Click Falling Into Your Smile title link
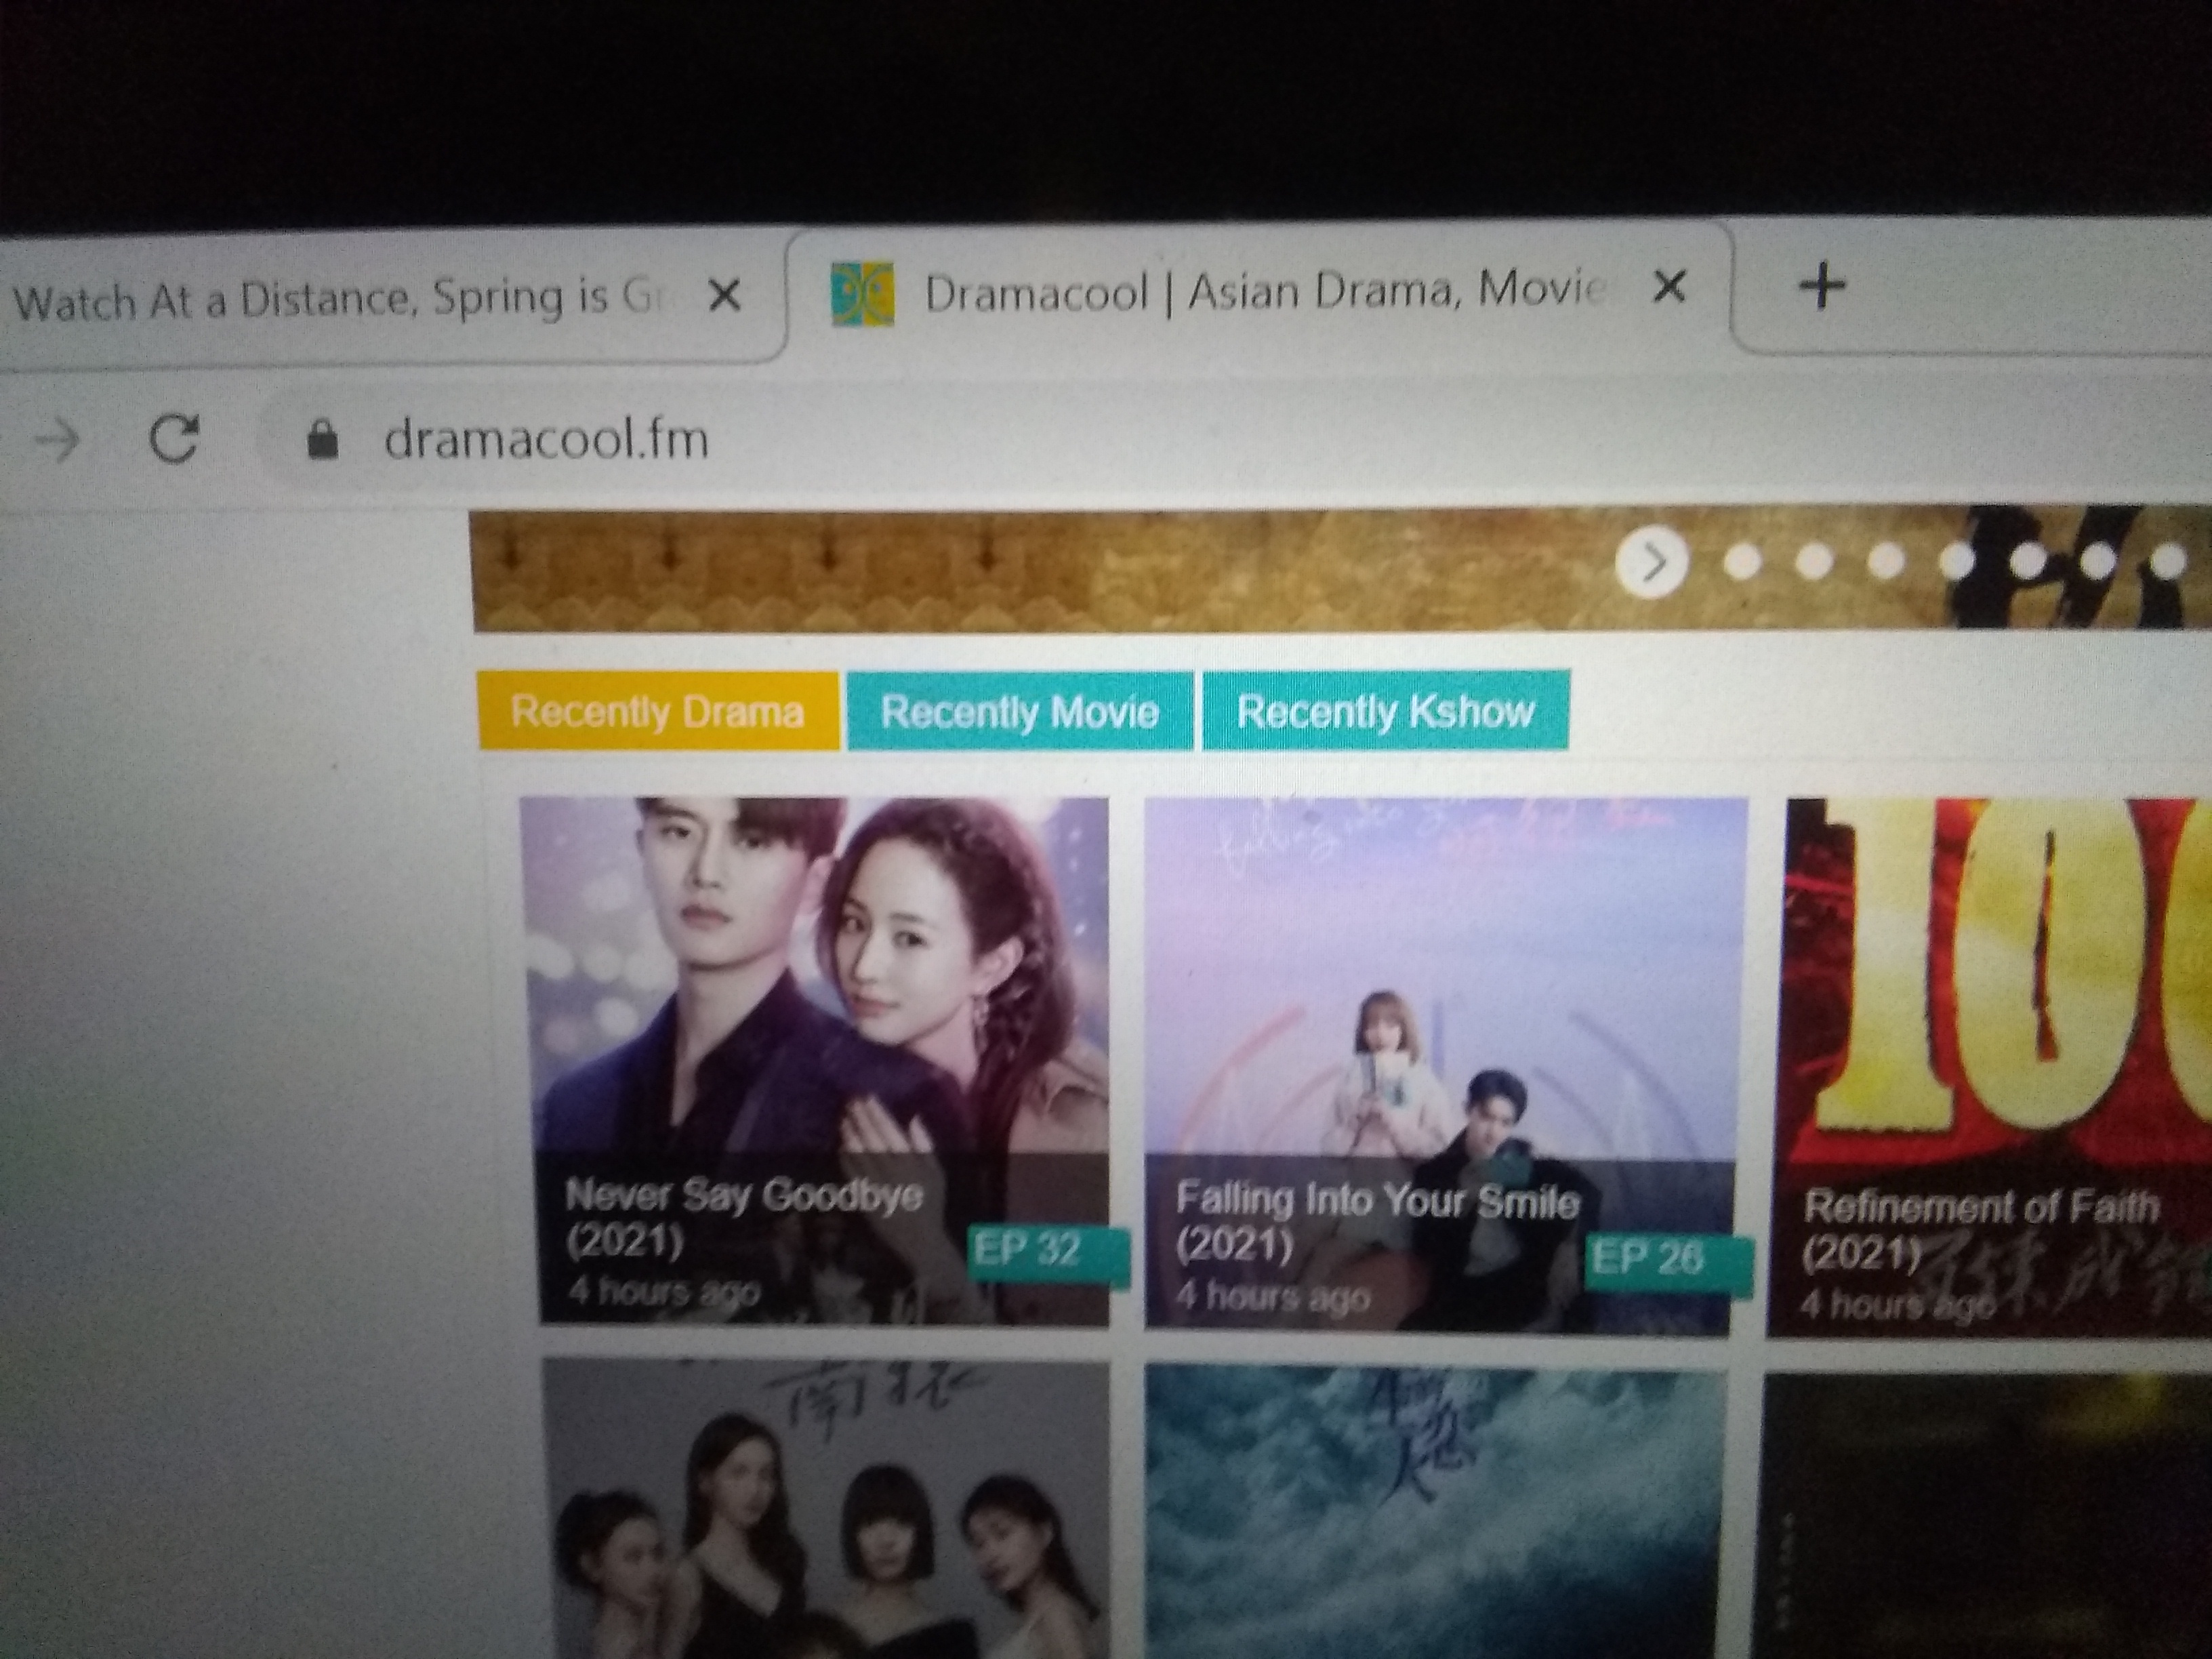This screenshot has width=2212, height=1659. pos(1377,1222)
